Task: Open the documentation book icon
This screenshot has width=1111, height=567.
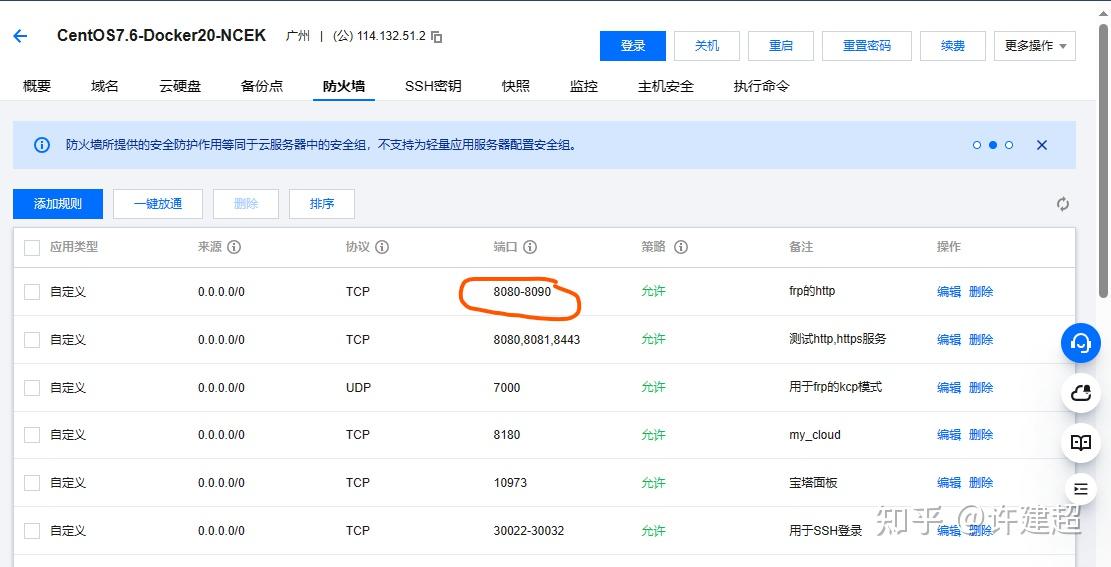Action: pyautogui.click(x=1081, y=443)
